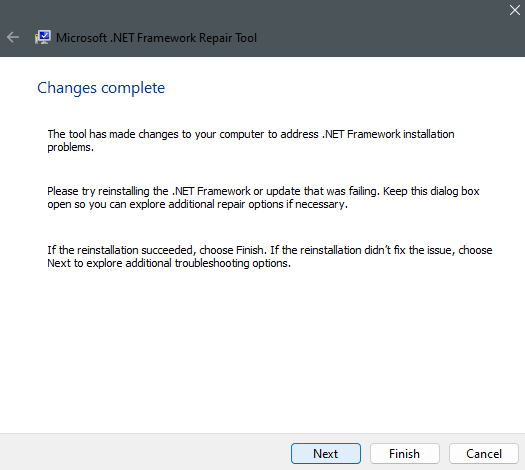Image resolution: width=525 pixels, height=470 pixels.
Task: Click the word problems in first paragraph
Action: (x=70, y=147)
